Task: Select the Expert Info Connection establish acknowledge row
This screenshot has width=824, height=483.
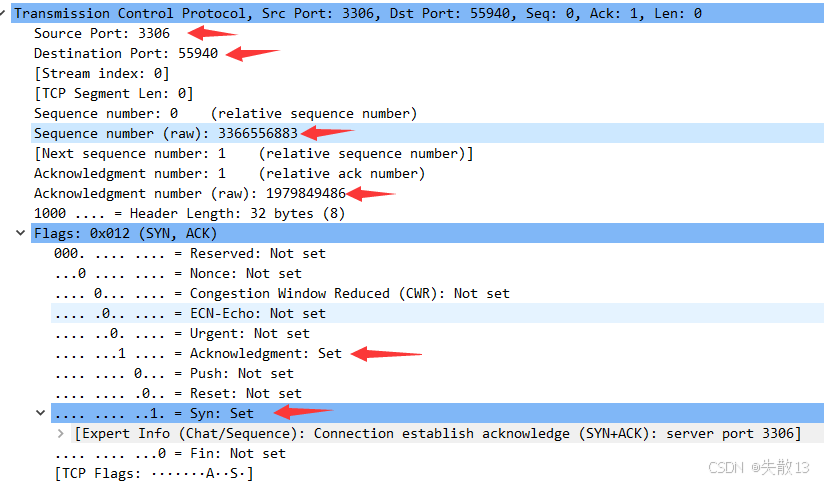Action: (x=438, y=433)
